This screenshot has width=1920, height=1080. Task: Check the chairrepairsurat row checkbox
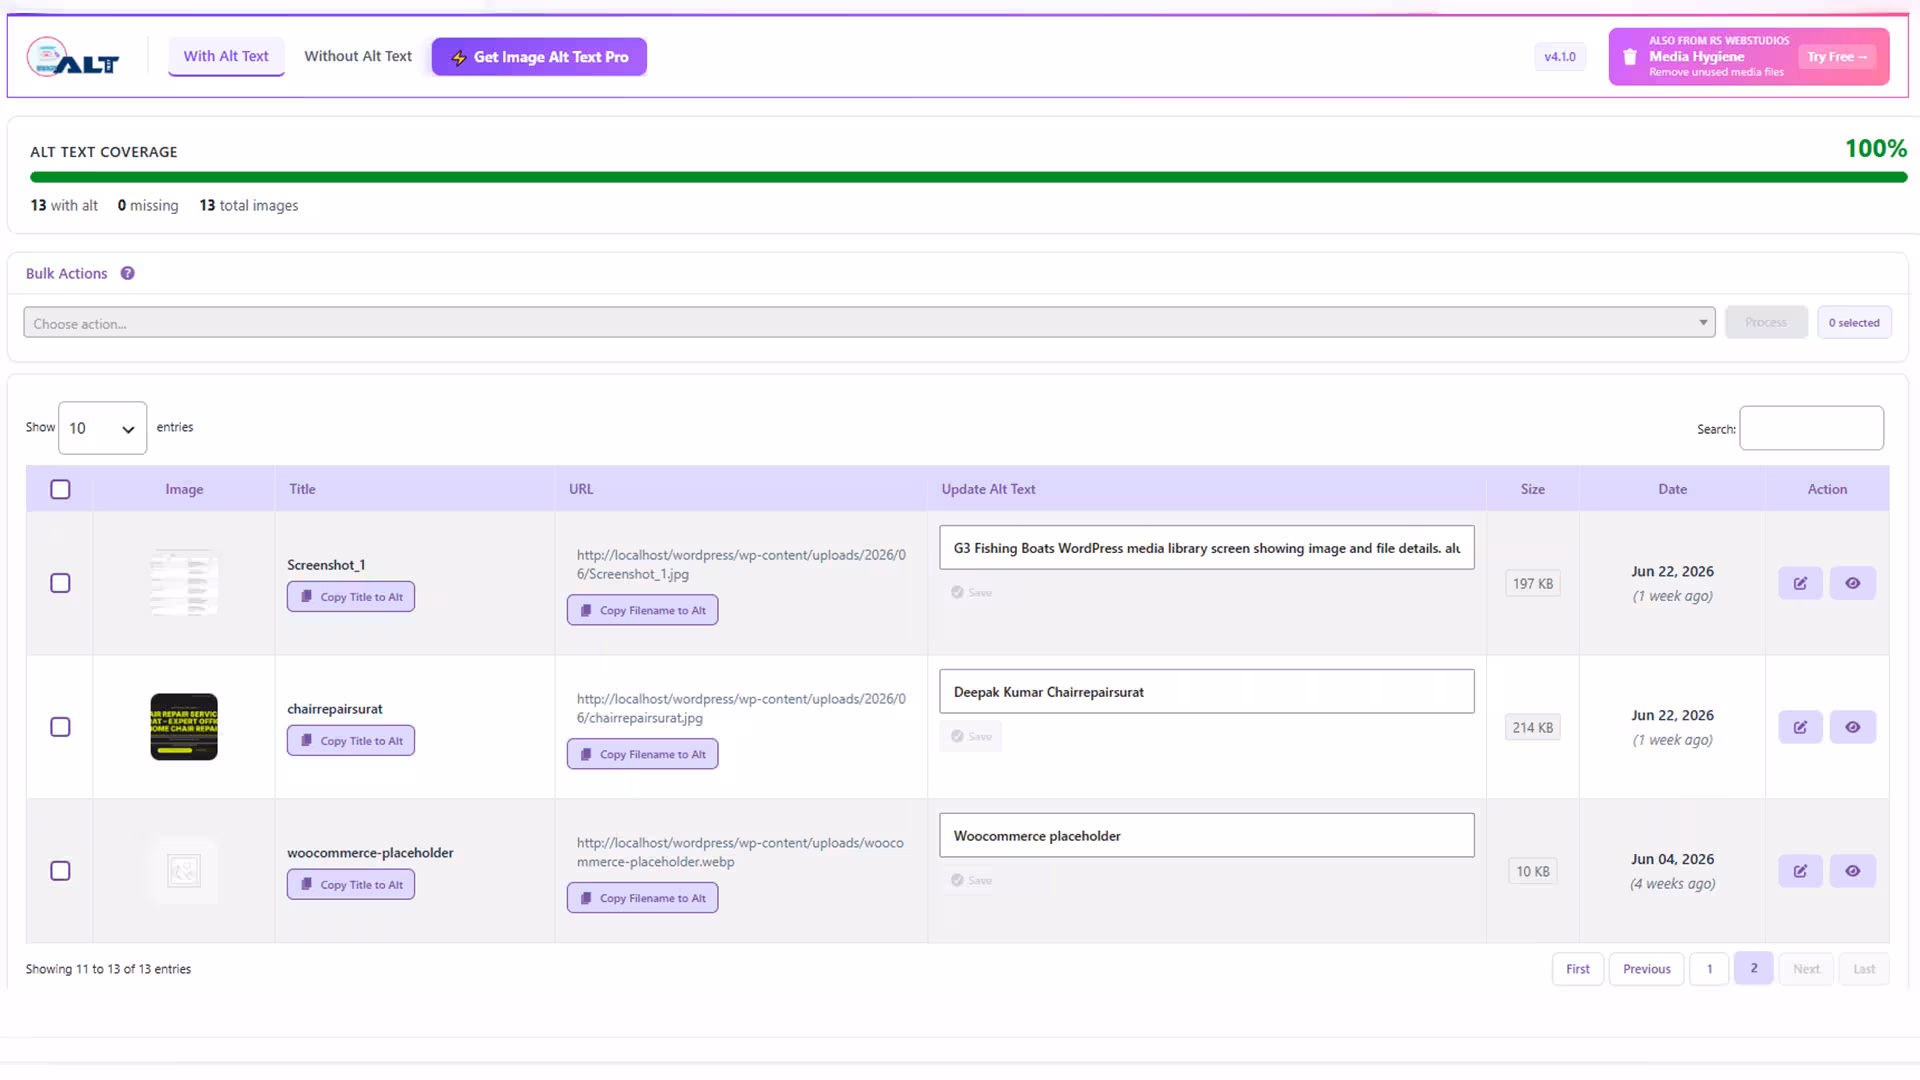[60, 727]
